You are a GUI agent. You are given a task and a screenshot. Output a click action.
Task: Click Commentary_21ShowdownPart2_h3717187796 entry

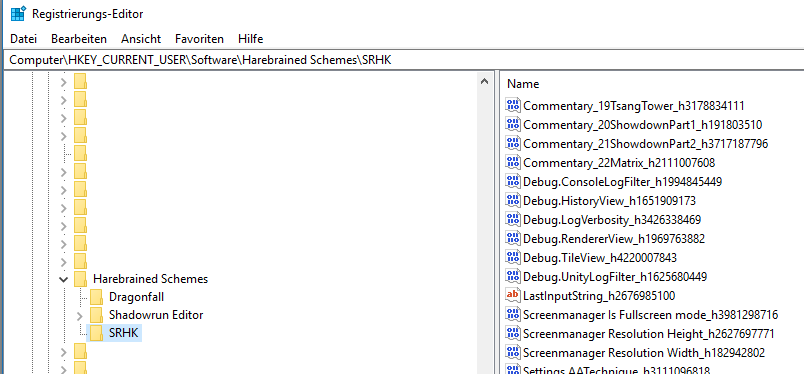coord(646,144)
